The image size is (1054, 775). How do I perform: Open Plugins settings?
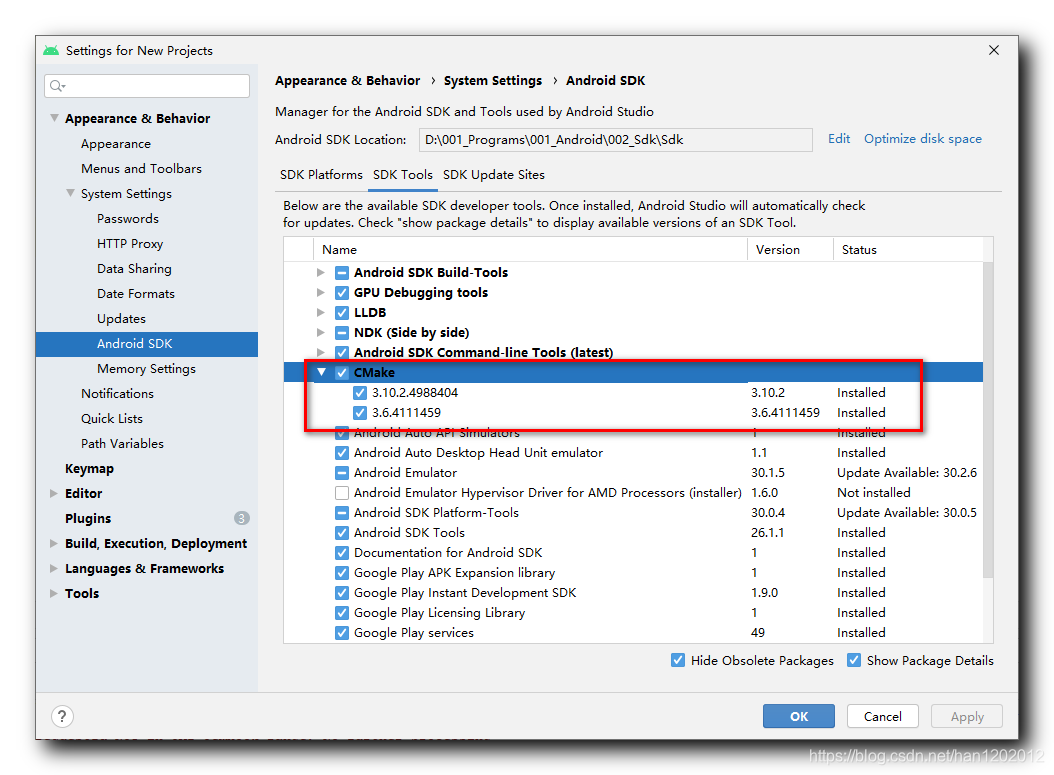[88, 518]
